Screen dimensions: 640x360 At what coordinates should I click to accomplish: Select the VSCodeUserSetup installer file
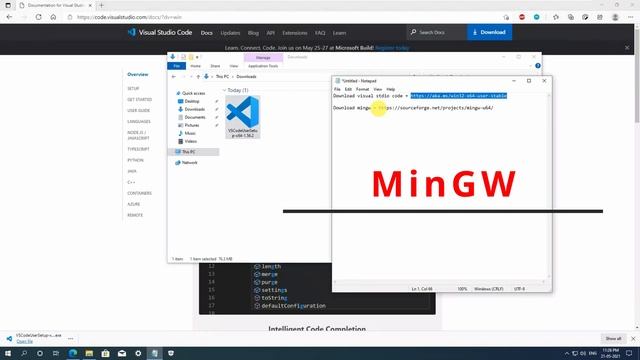243,117
